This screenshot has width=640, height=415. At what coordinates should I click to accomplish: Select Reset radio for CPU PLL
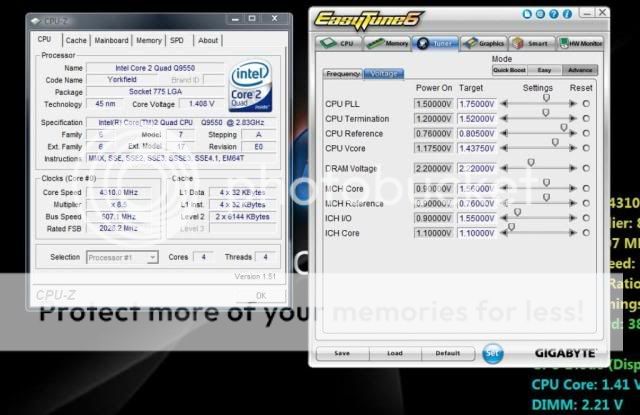click(x=586, y=104)
